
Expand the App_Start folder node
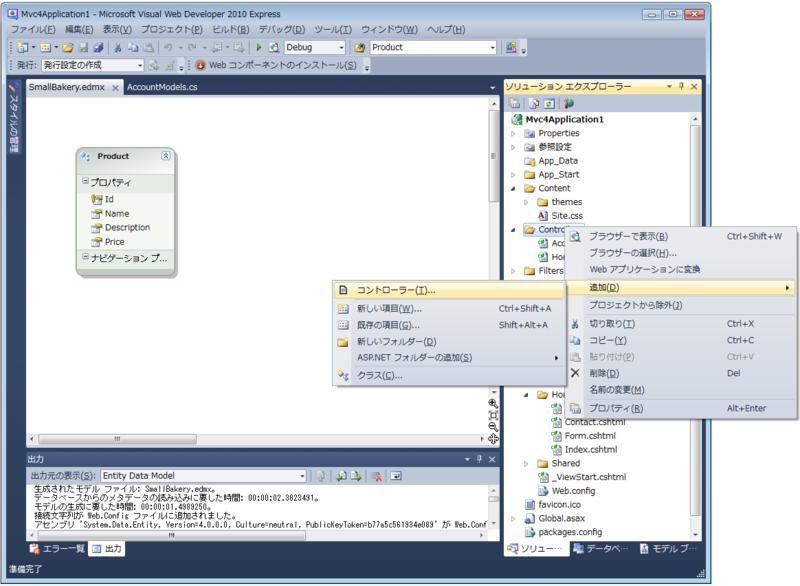[513, 175]
